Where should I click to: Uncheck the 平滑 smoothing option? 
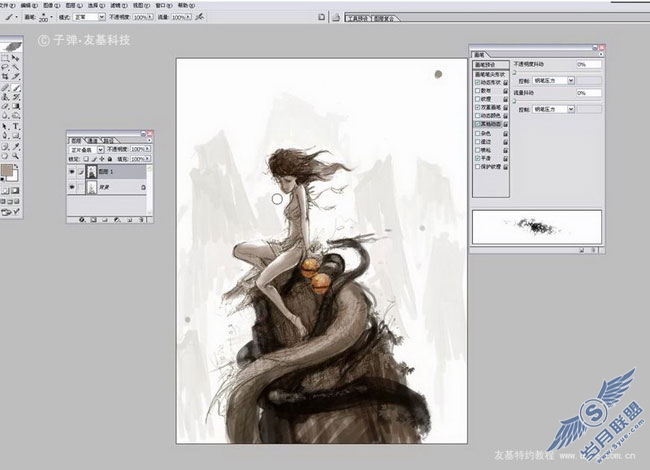[477, 158]
